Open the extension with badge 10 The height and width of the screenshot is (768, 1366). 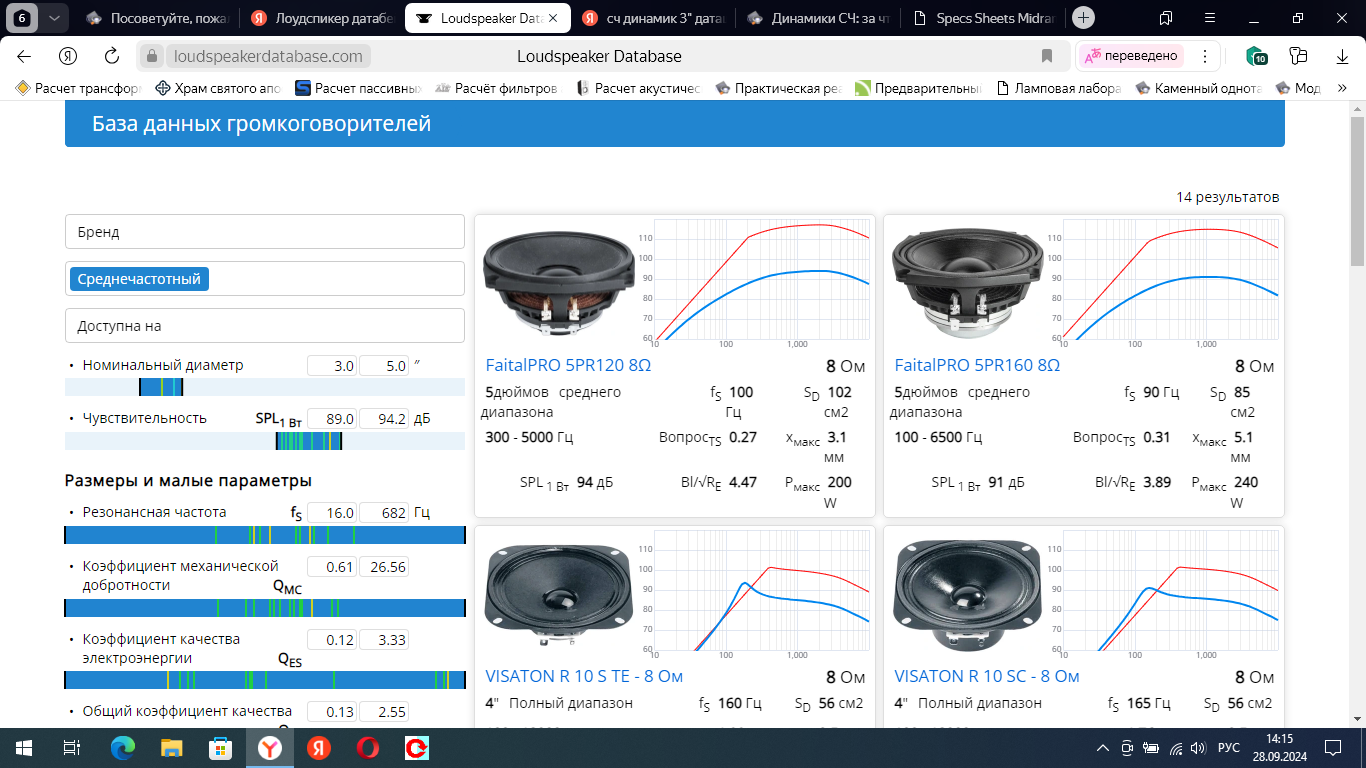click(x=1256, y=56)
